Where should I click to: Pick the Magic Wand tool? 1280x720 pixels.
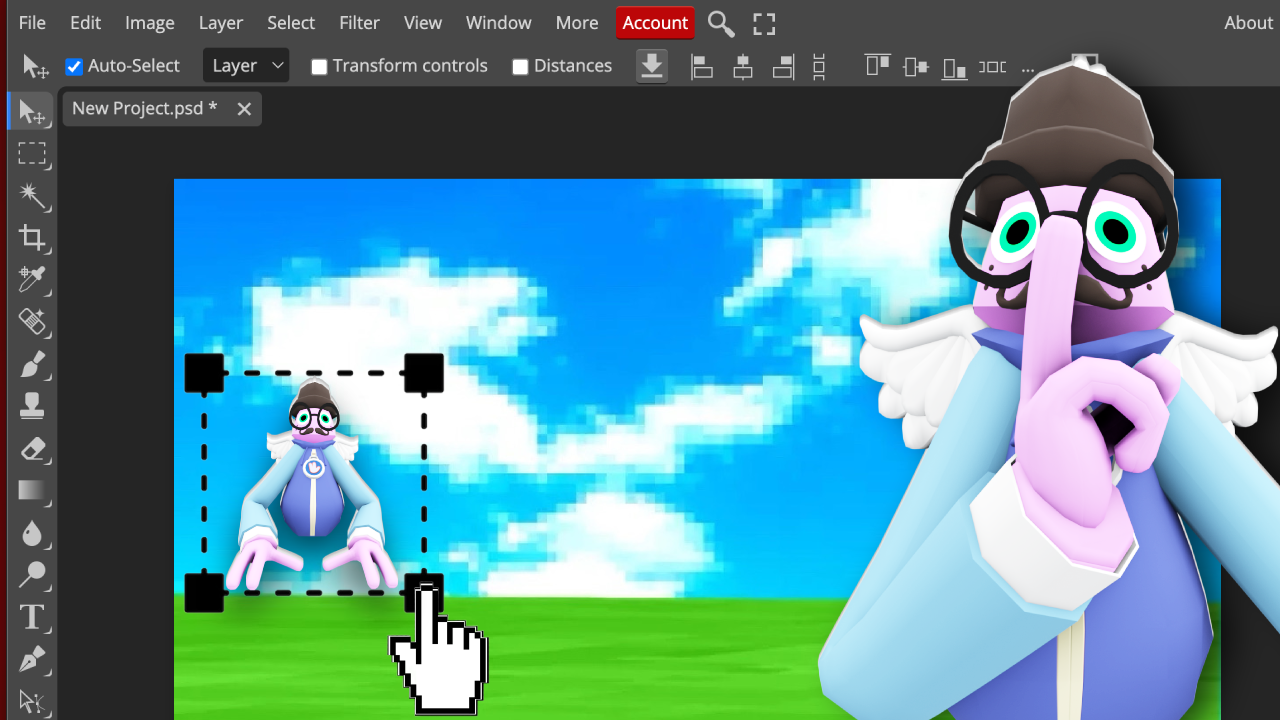pyautogui.click(x=32, y=195)
